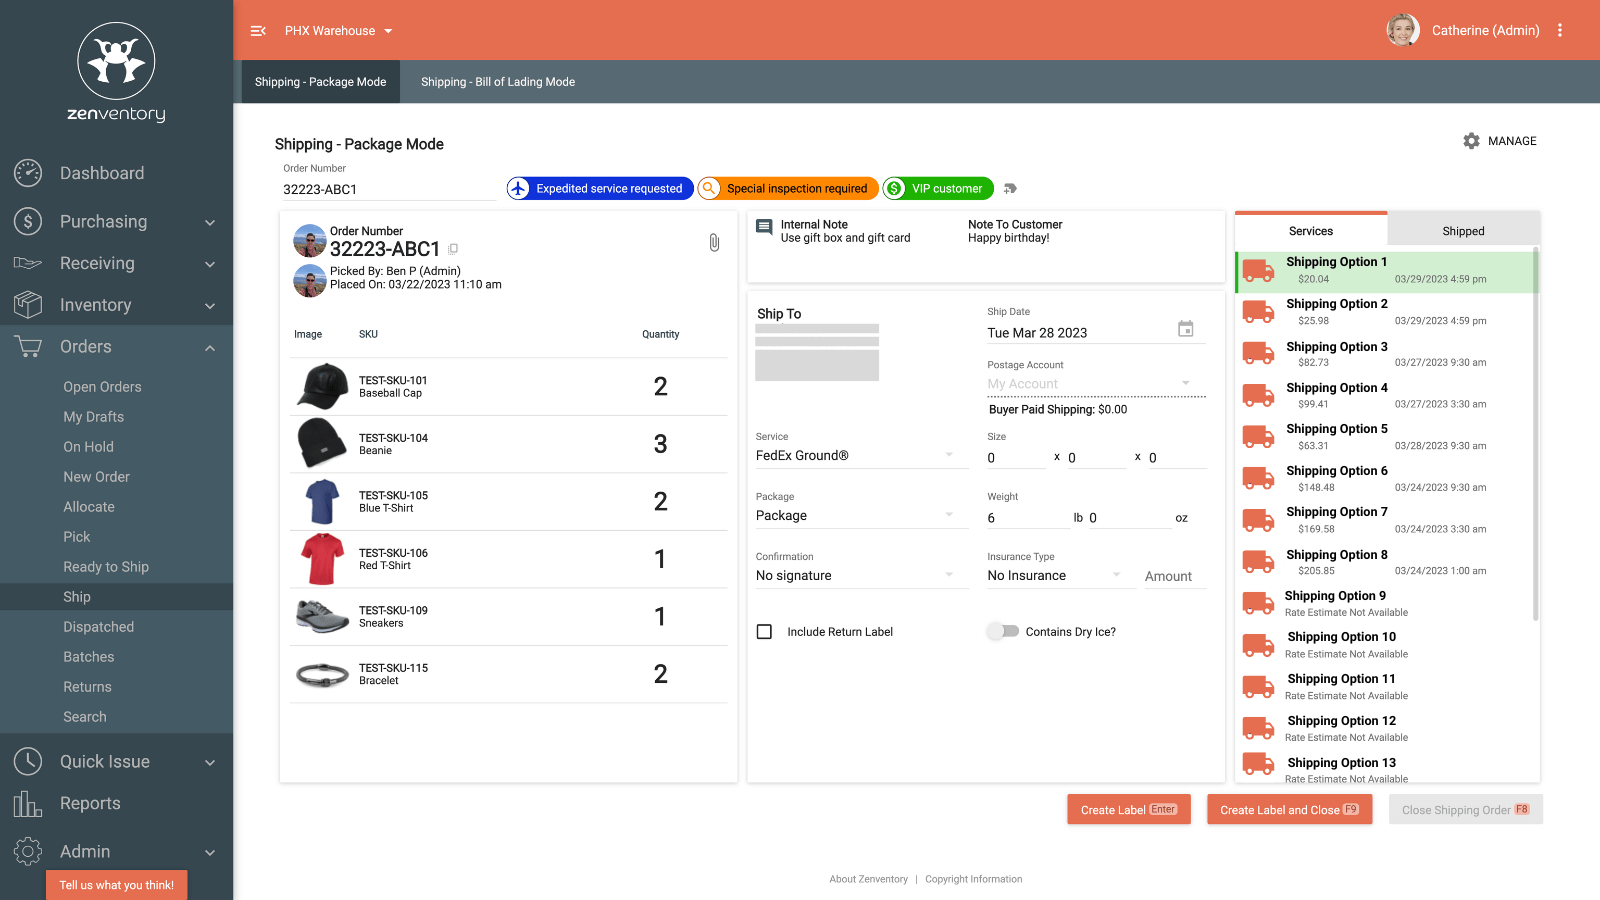1600x900 pixels.
Task: Click the Tell us what you think button
Action: pos(117,885)
